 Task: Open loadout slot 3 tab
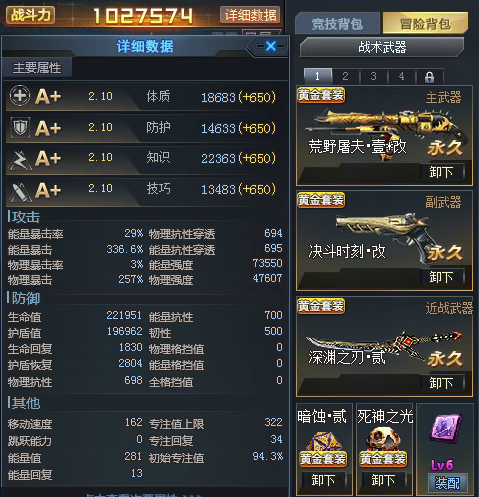(x=374, y=76)
